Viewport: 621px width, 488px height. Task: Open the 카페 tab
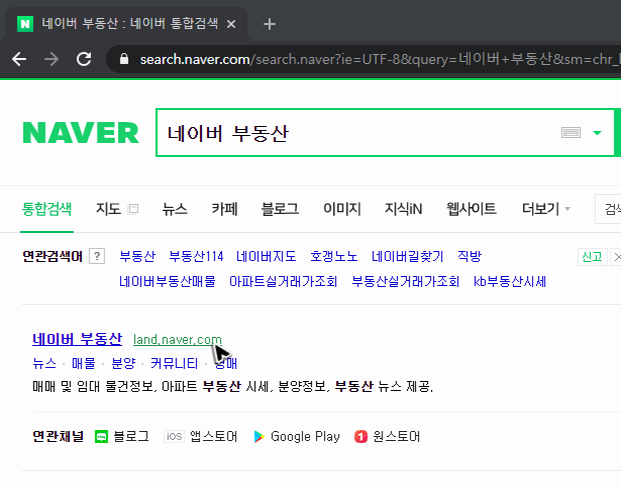tap(225, 209)
